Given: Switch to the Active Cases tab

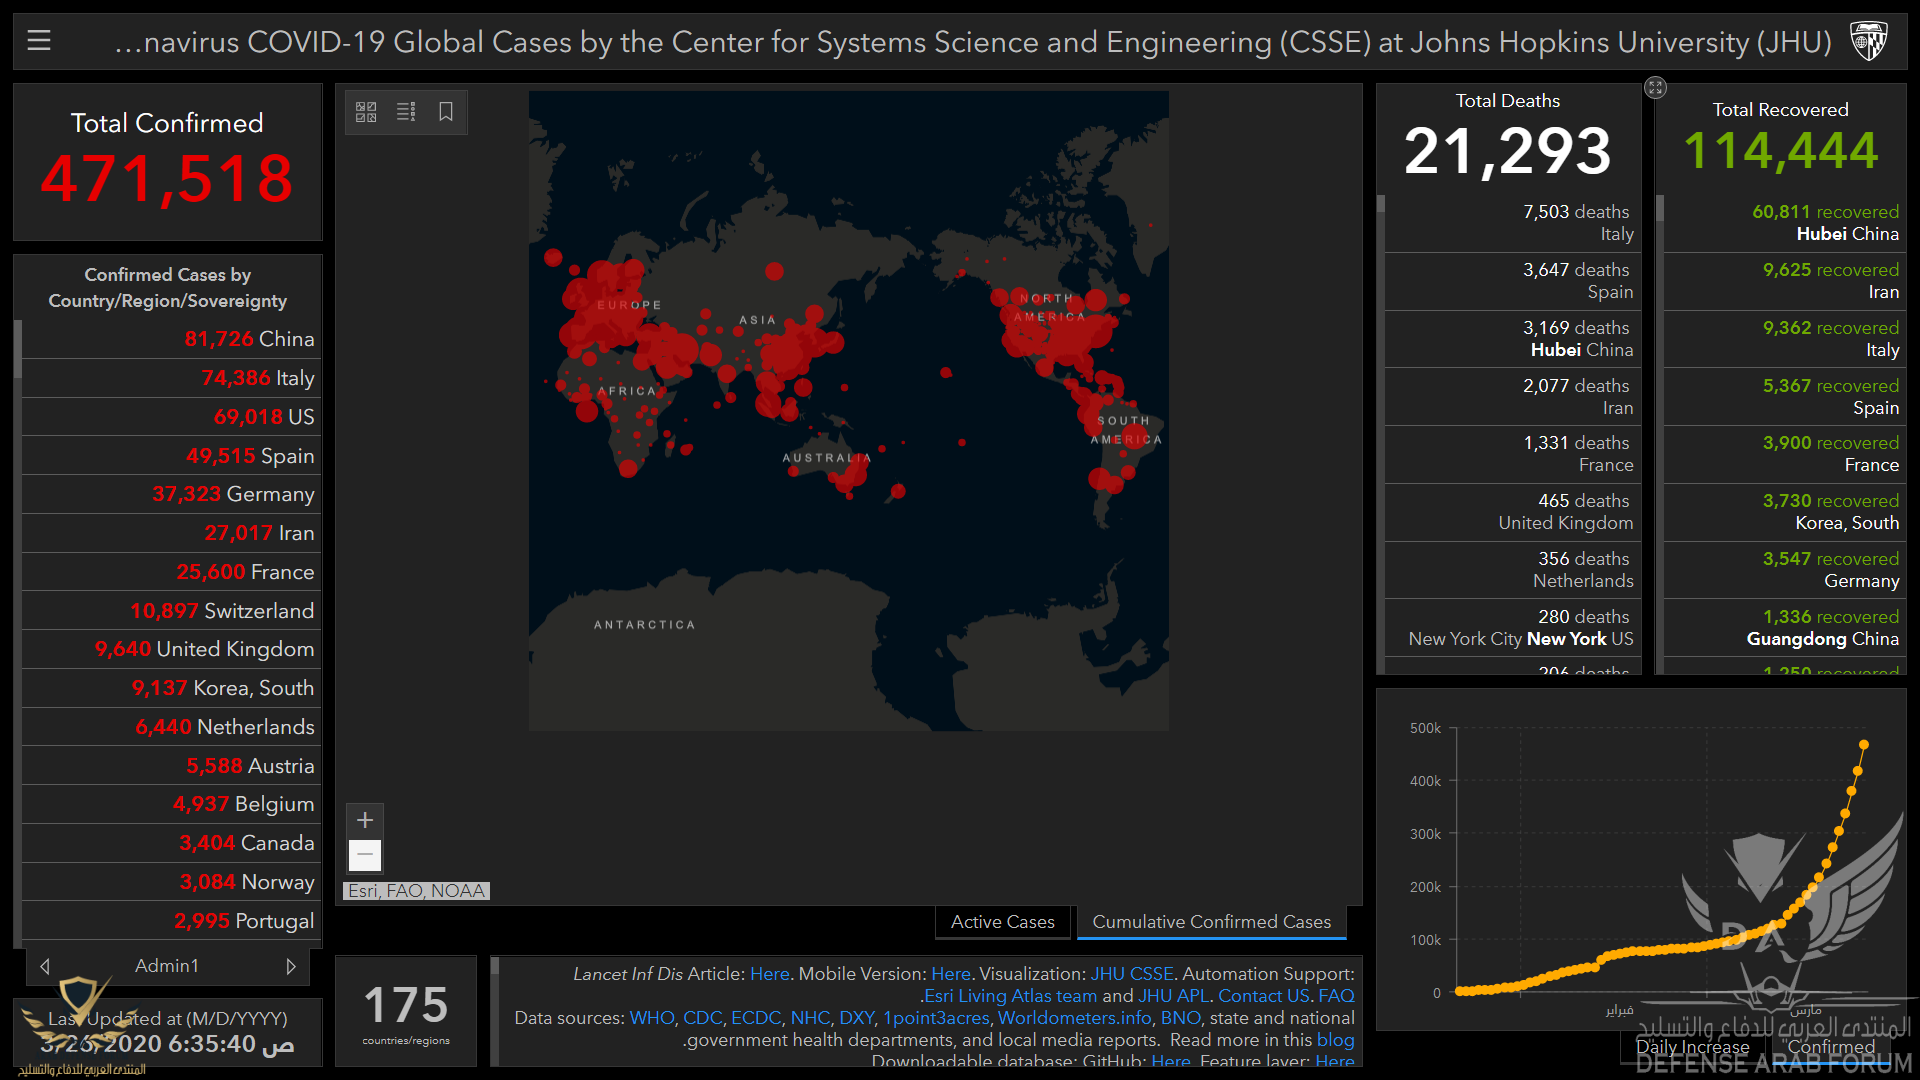Looking at the screenshot, I should point(1002,922).
